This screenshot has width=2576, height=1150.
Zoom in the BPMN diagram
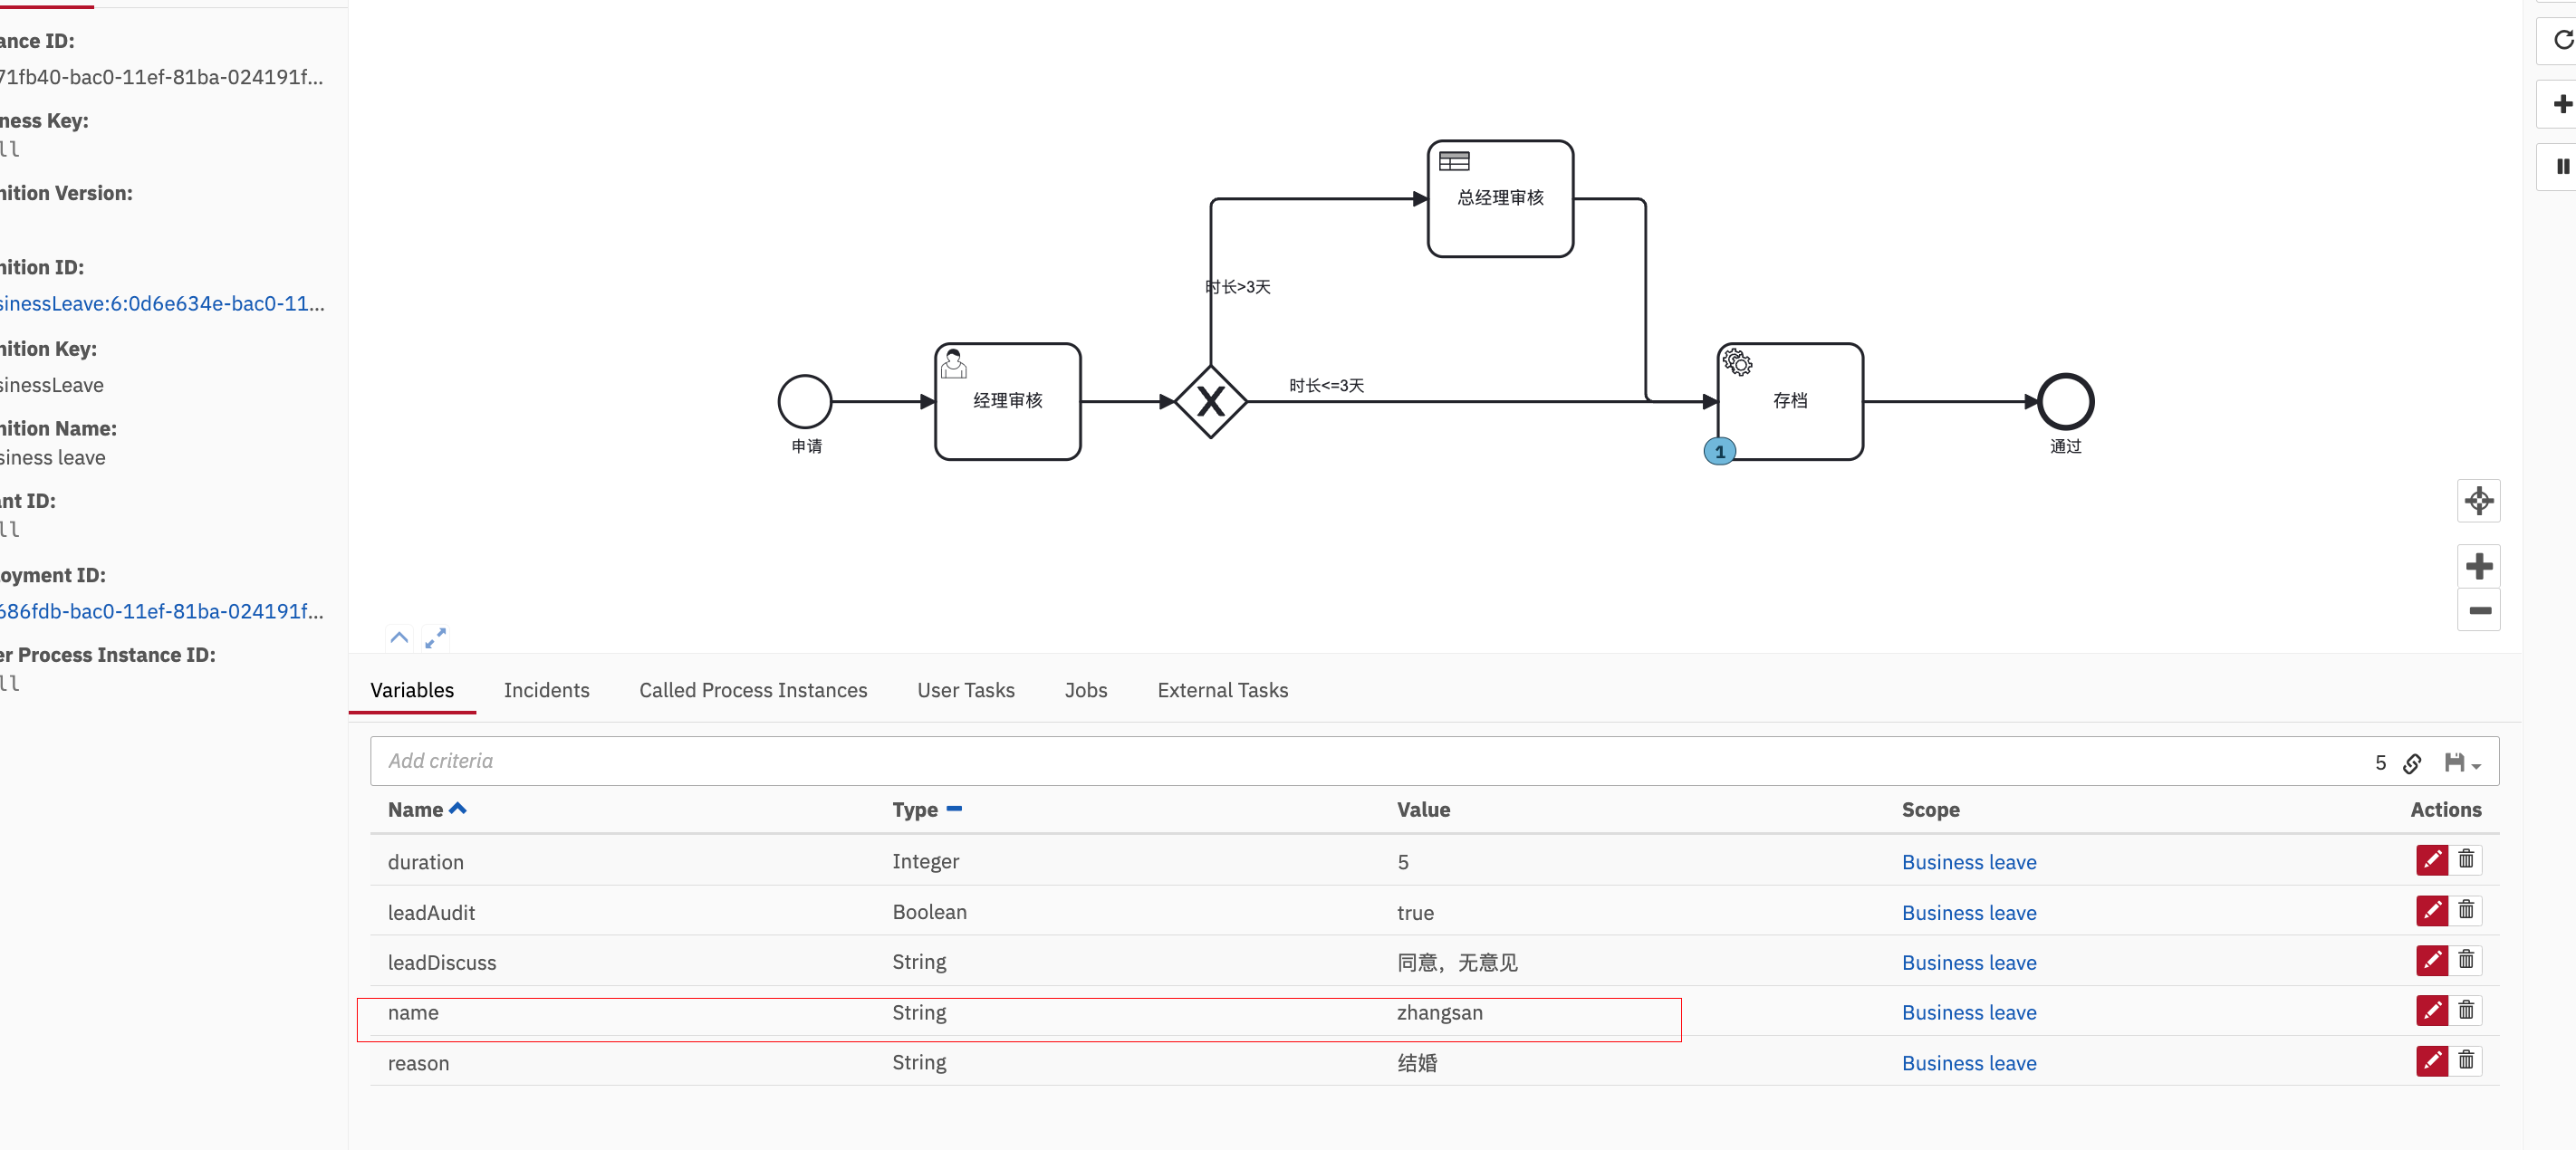tap(2478, 567)
